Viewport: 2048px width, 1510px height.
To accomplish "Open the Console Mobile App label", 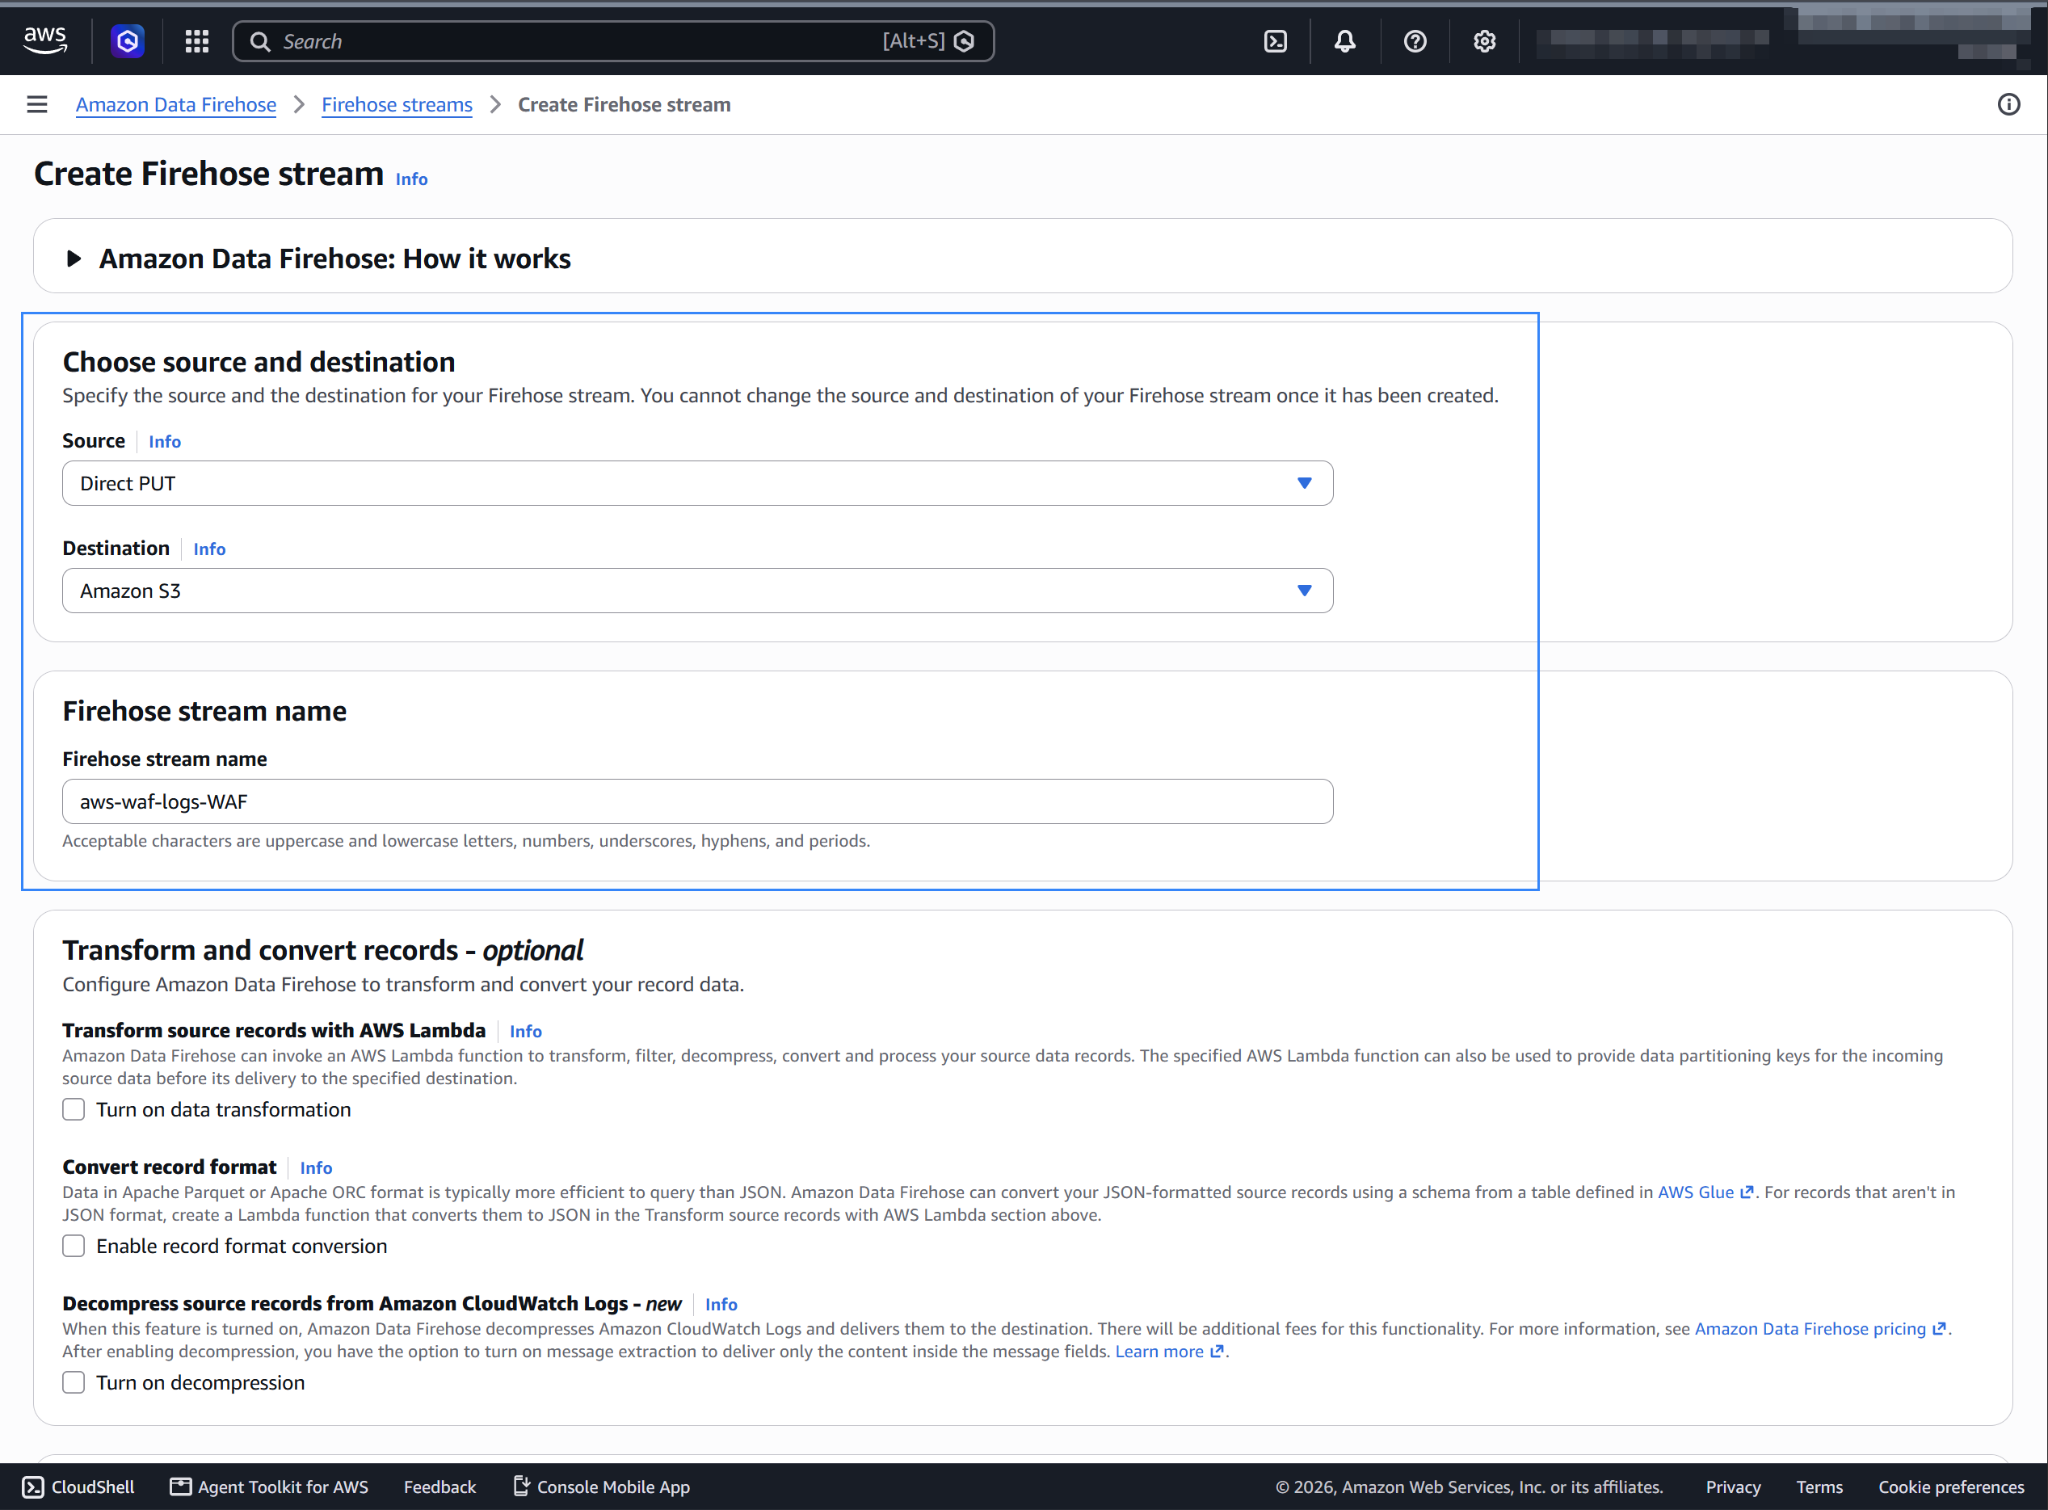I will (x=613, y=1487).
